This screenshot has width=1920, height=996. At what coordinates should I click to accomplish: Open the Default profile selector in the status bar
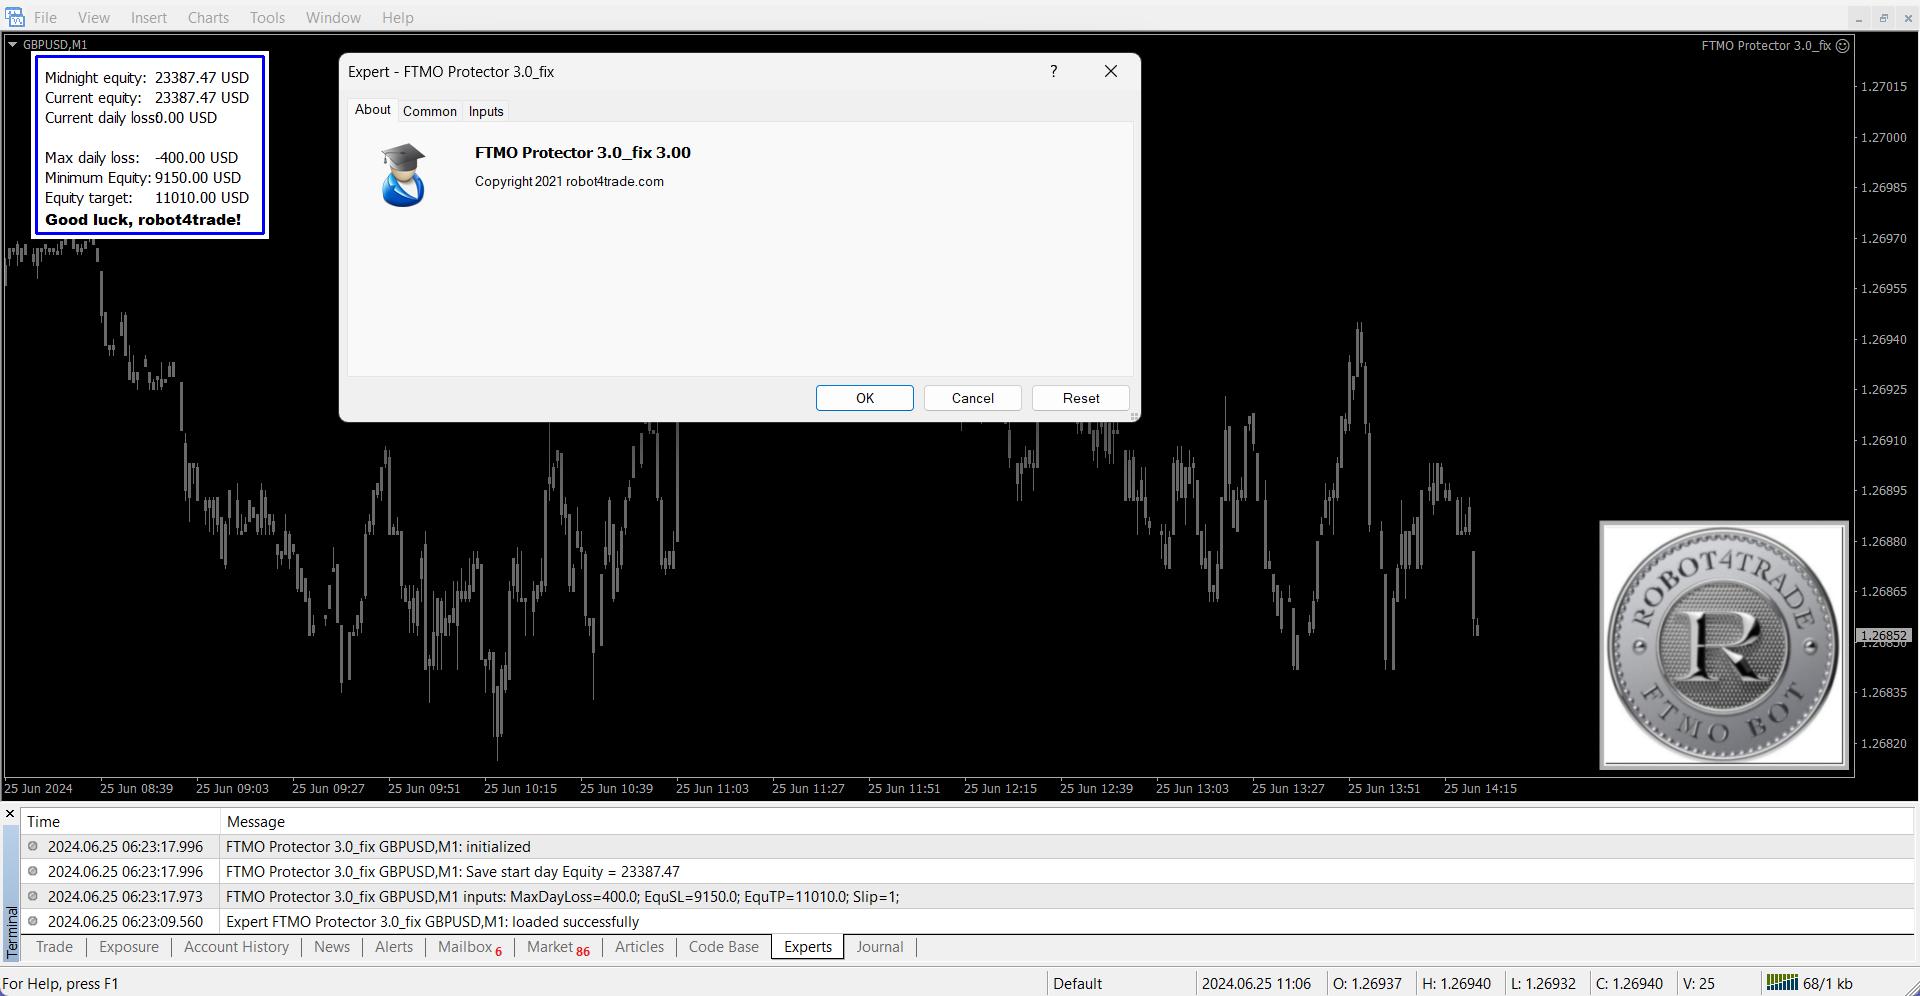click(1077, 983)
